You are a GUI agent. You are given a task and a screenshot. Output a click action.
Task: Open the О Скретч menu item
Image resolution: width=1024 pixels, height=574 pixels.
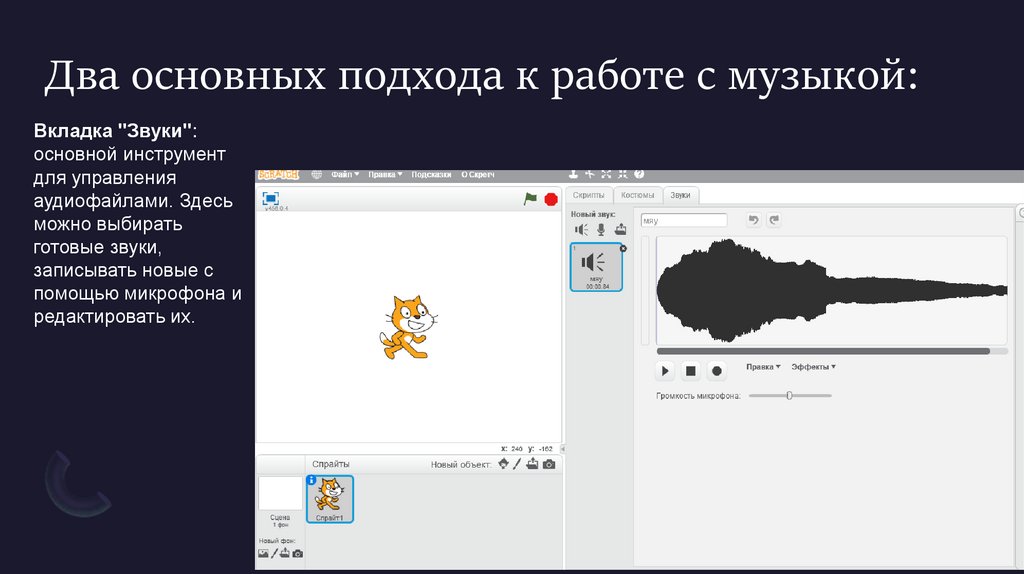point(477,174)
